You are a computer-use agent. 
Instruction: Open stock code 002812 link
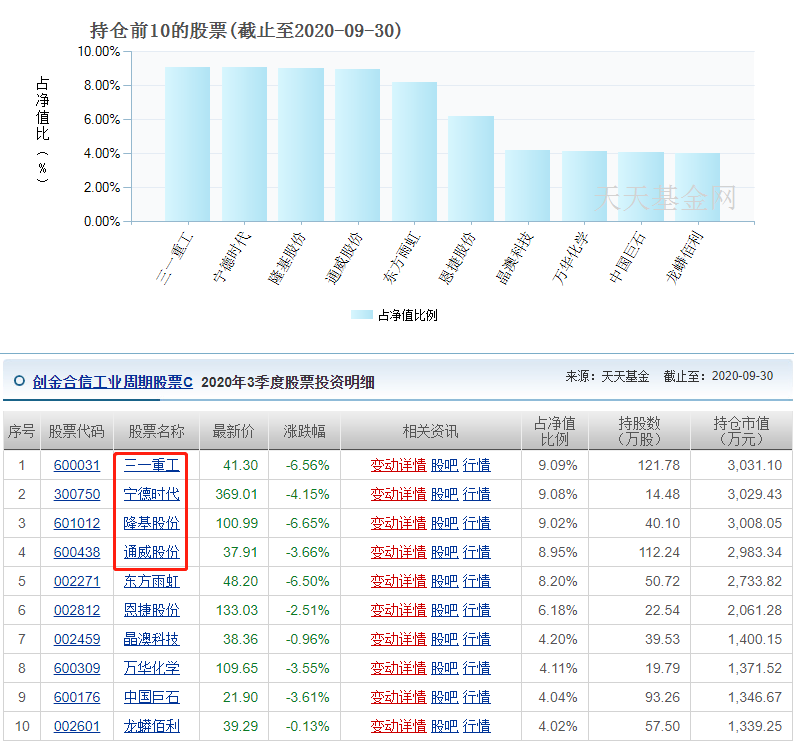tap(77, 610)
